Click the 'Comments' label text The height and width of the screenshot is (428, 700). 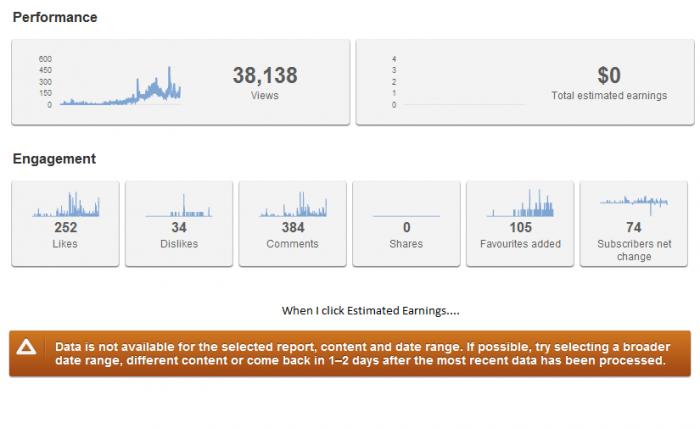pos(292,244)
